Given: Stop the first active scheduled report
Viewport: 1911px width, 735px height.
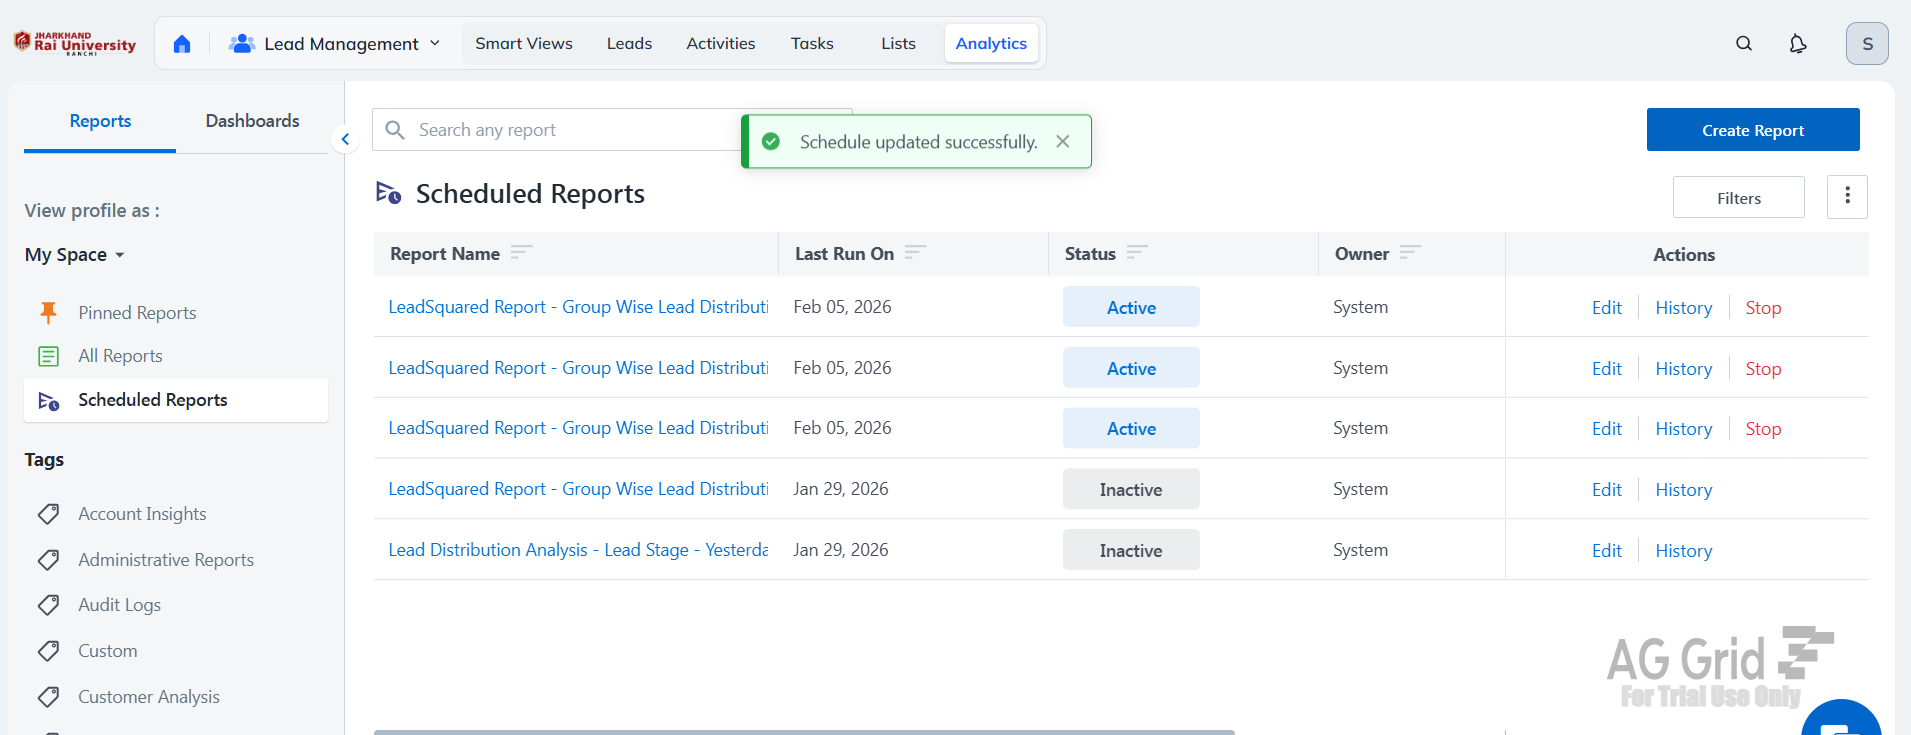Looking at the screenshot, I should (1763, 308).
